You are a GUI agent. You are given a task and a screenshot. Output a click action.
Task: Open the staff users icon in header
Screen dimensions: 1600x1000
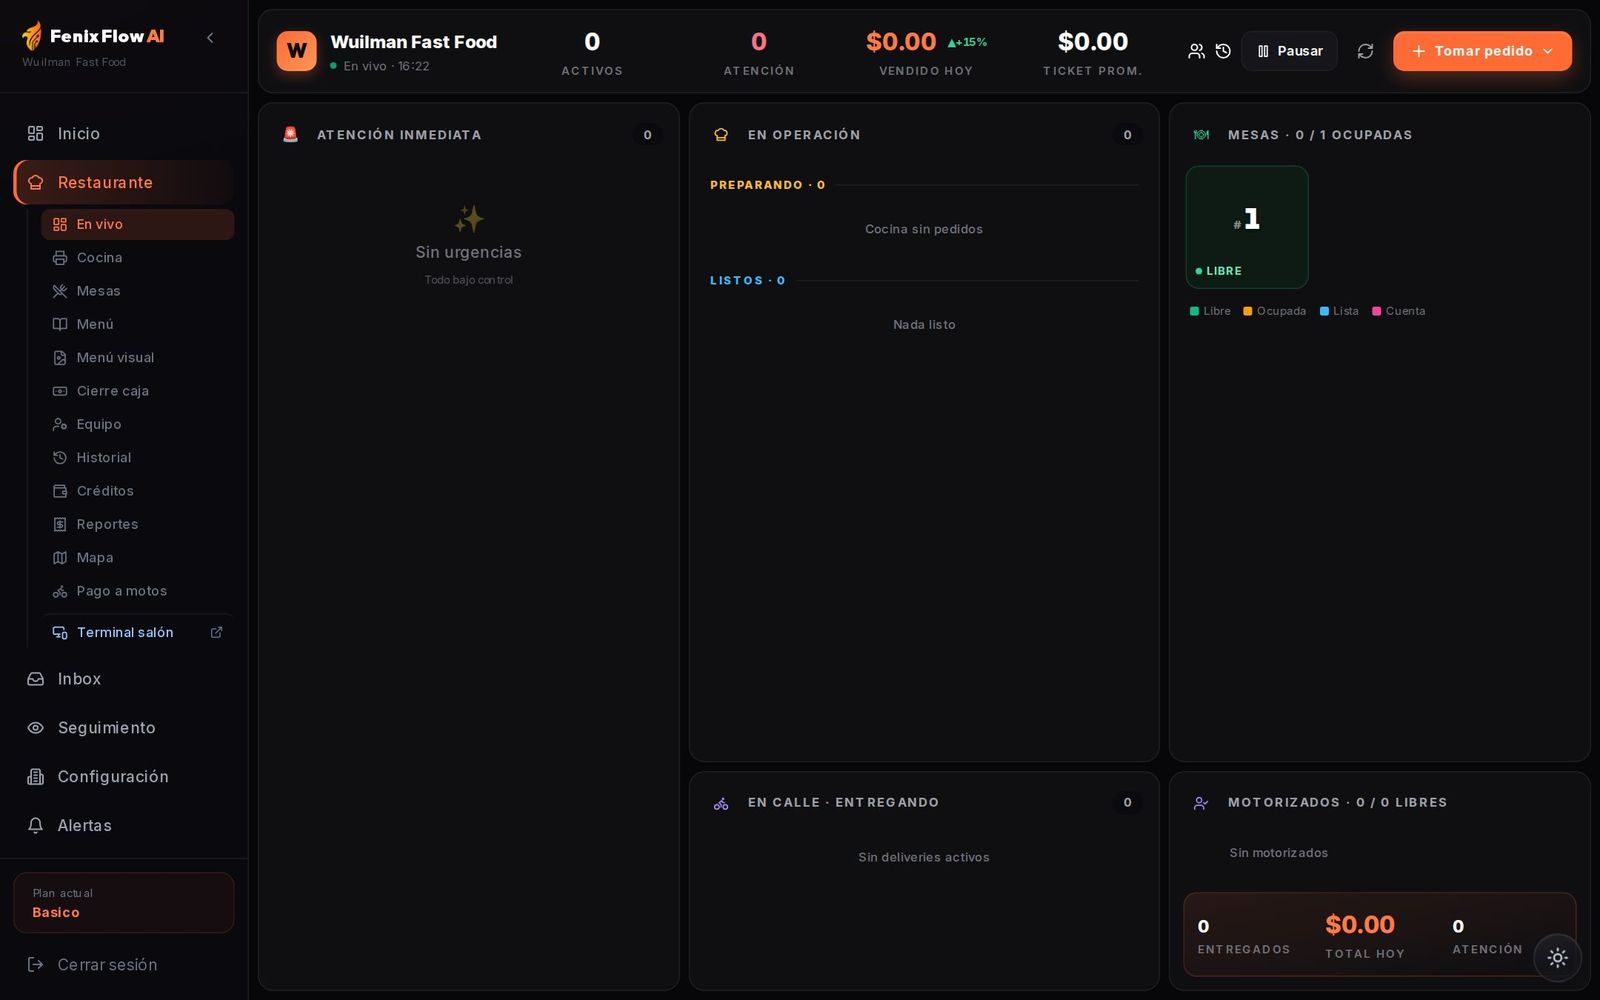[x=1196, y=51]
